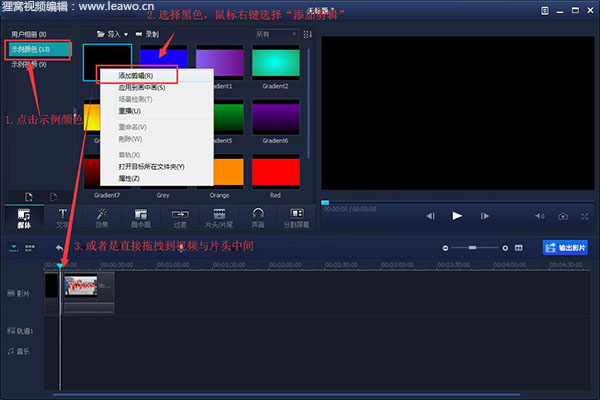
Task: Click the timeline zoom out icon
Action: [x=445, y=248]
